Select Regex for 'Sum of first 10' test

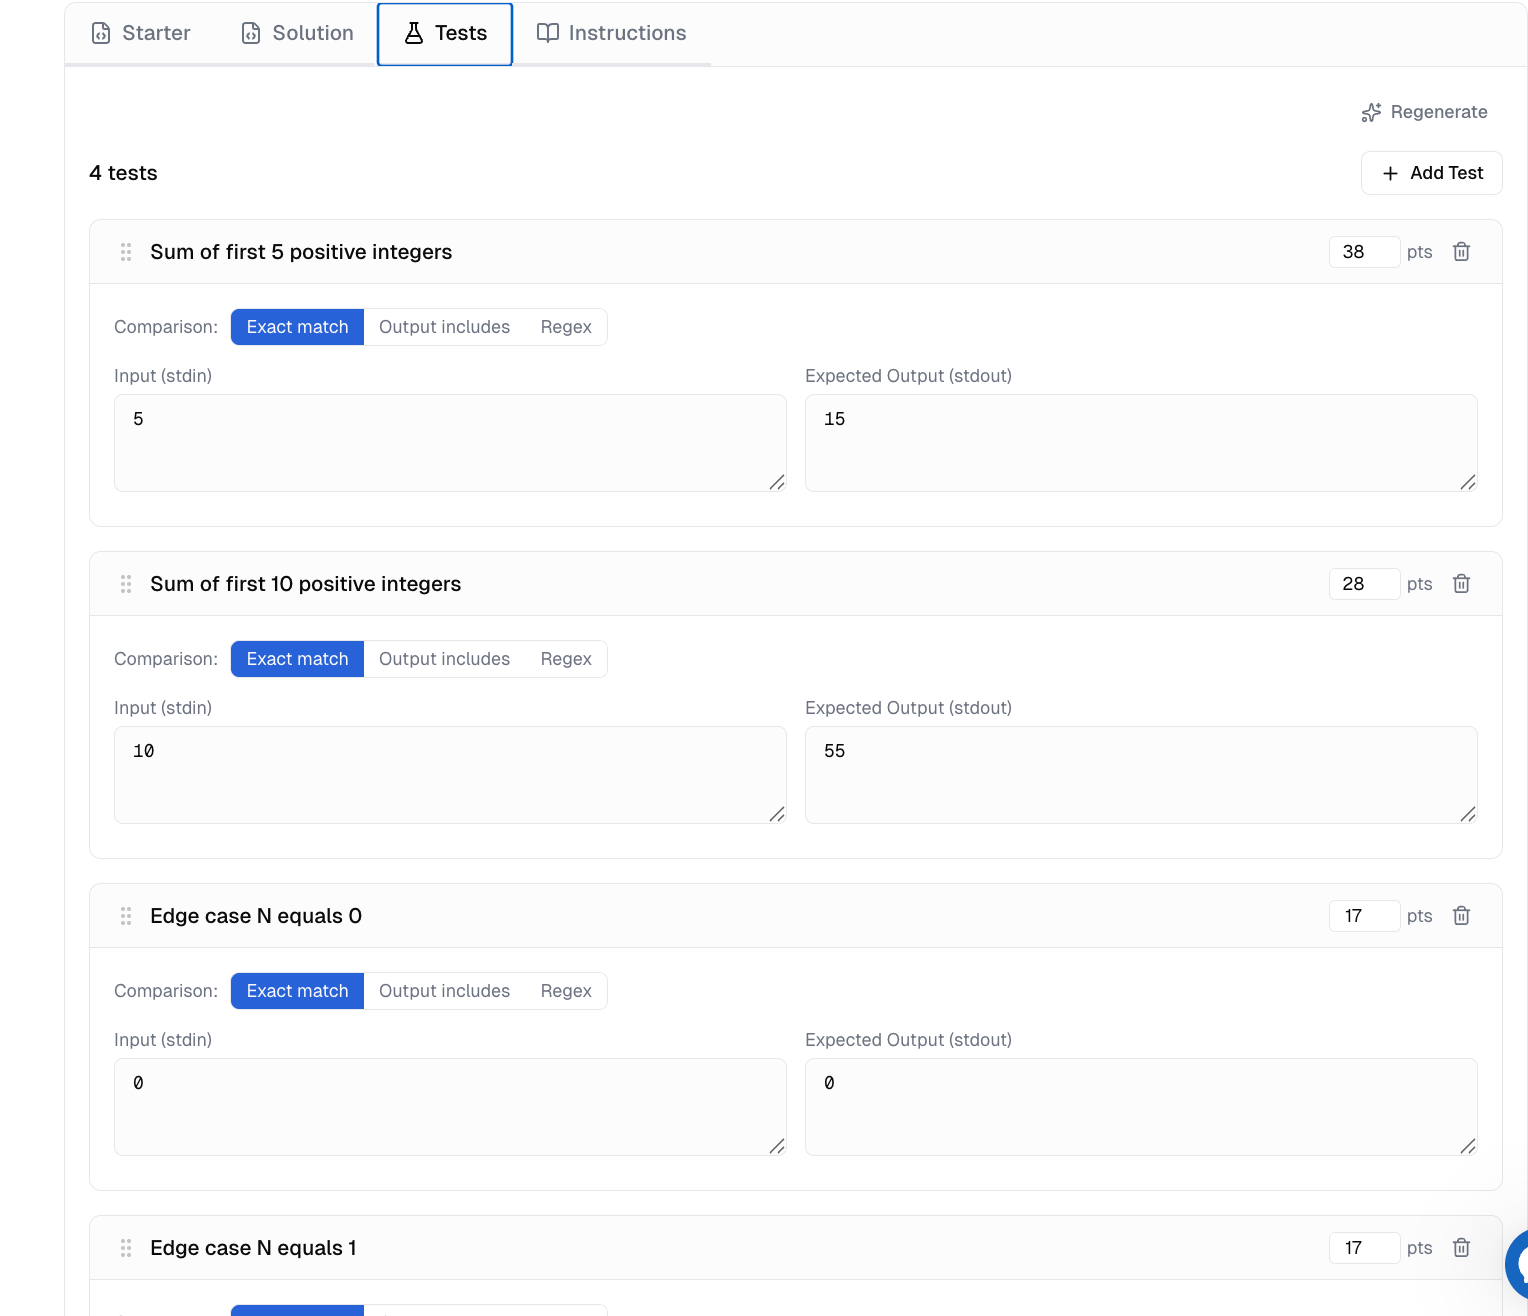[566, 659]
